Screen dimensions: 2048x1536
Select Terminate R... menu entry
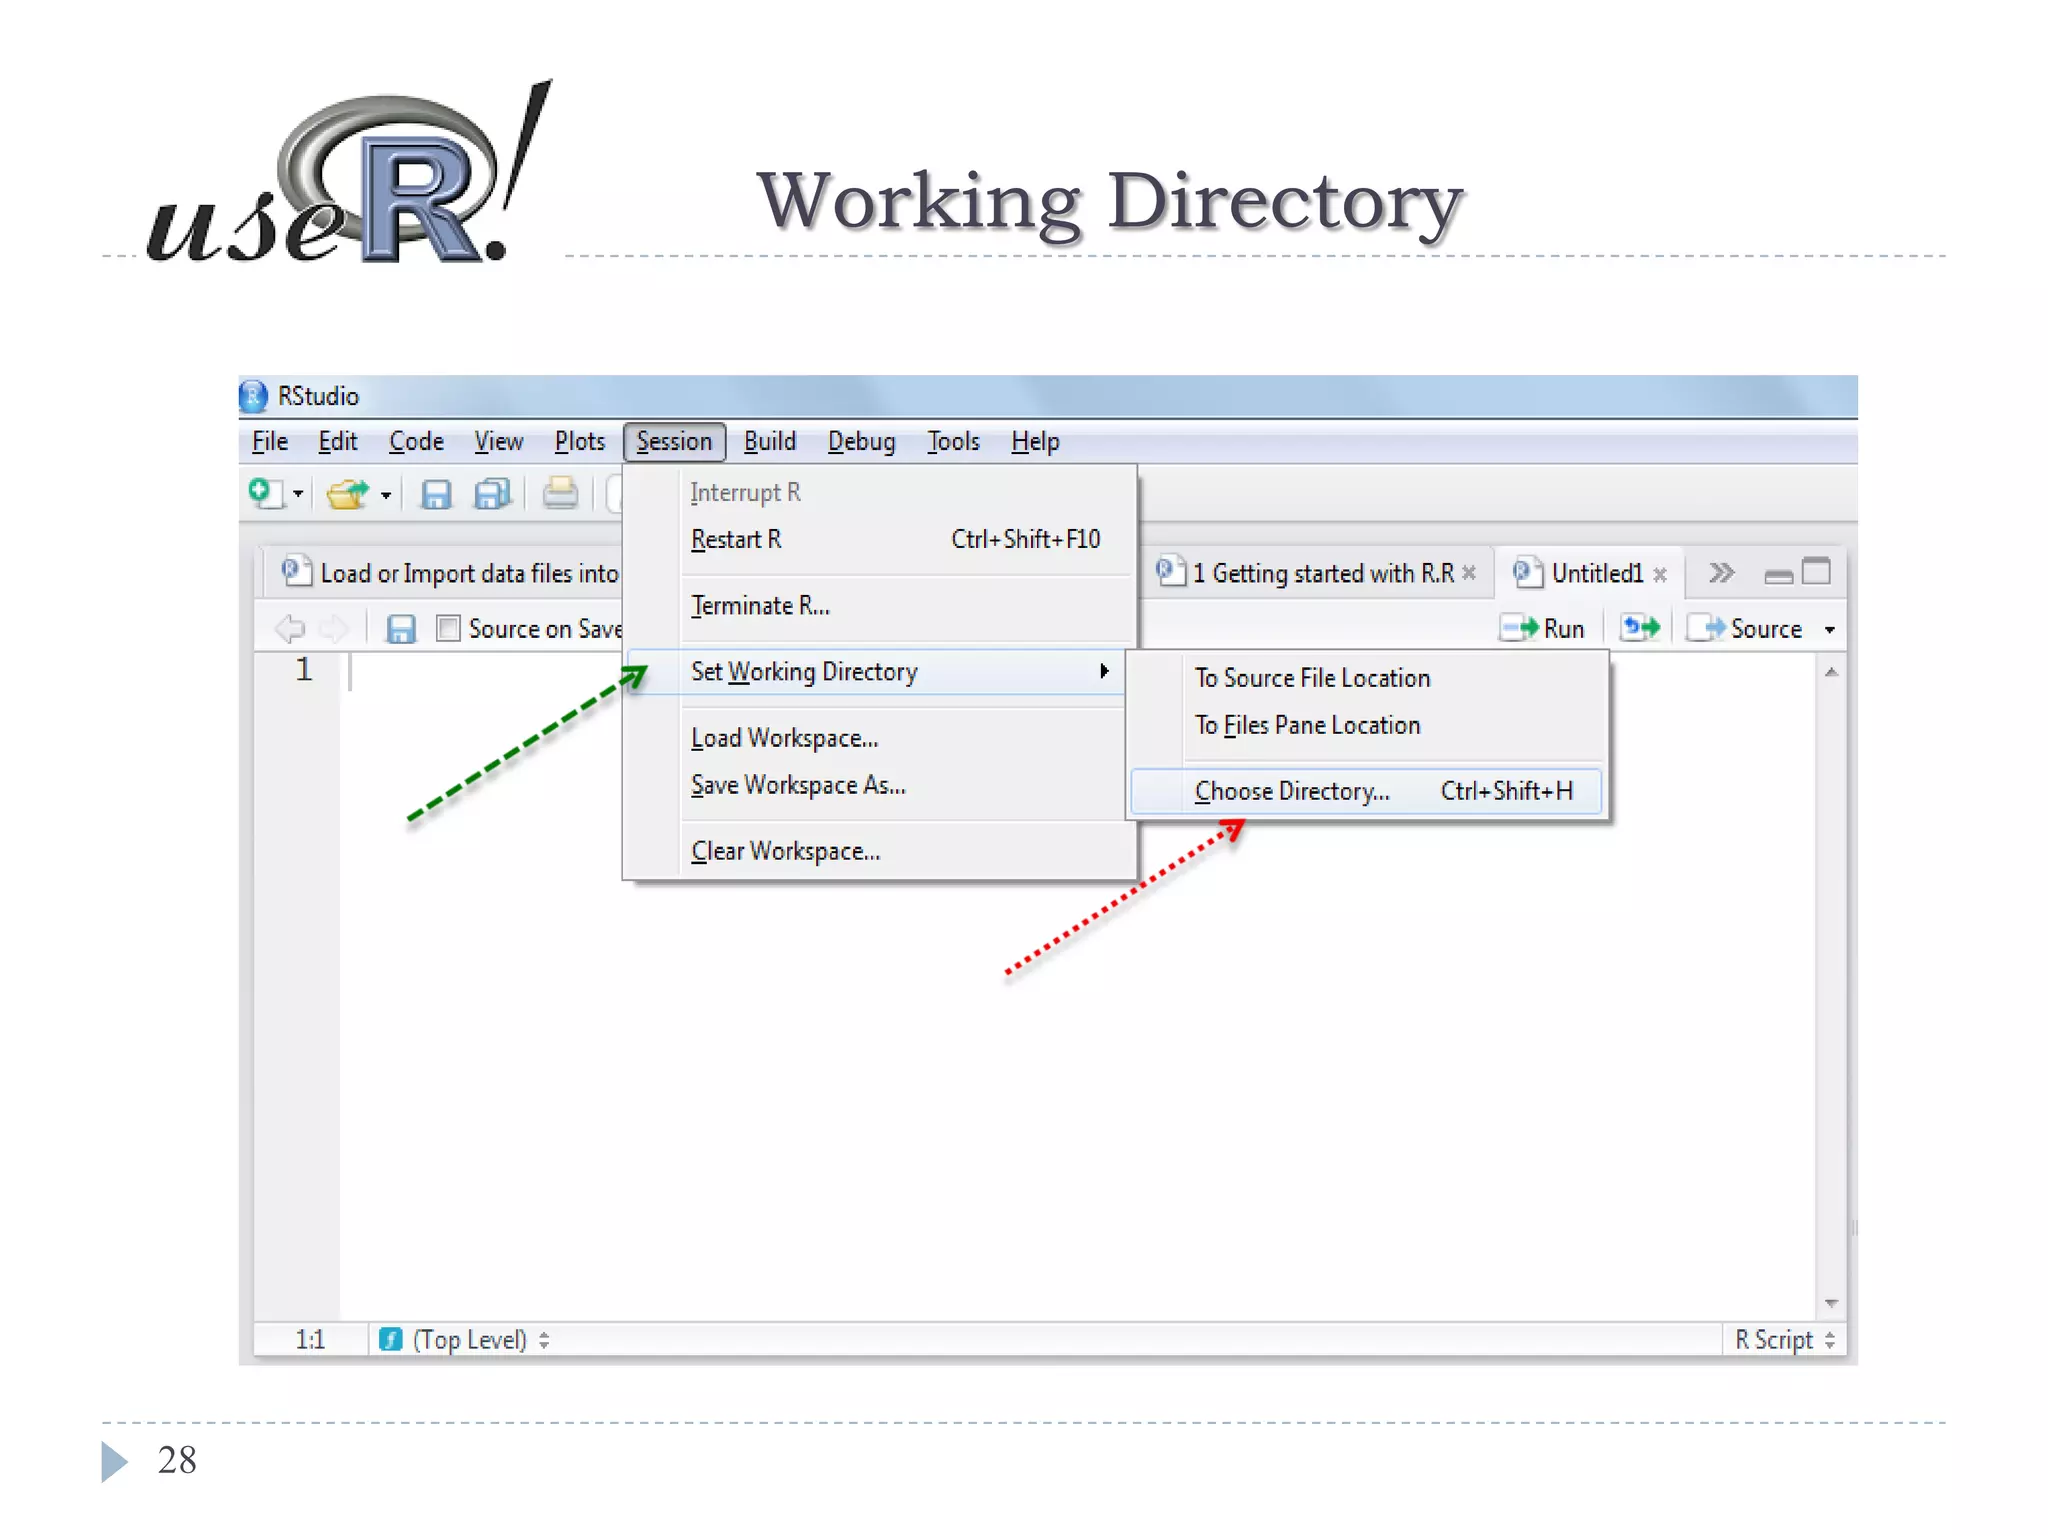[880, 605]
